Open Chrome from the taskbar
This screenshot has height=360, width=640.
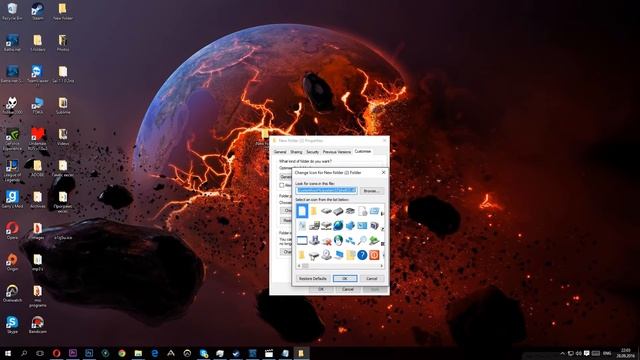pos(122,353)
